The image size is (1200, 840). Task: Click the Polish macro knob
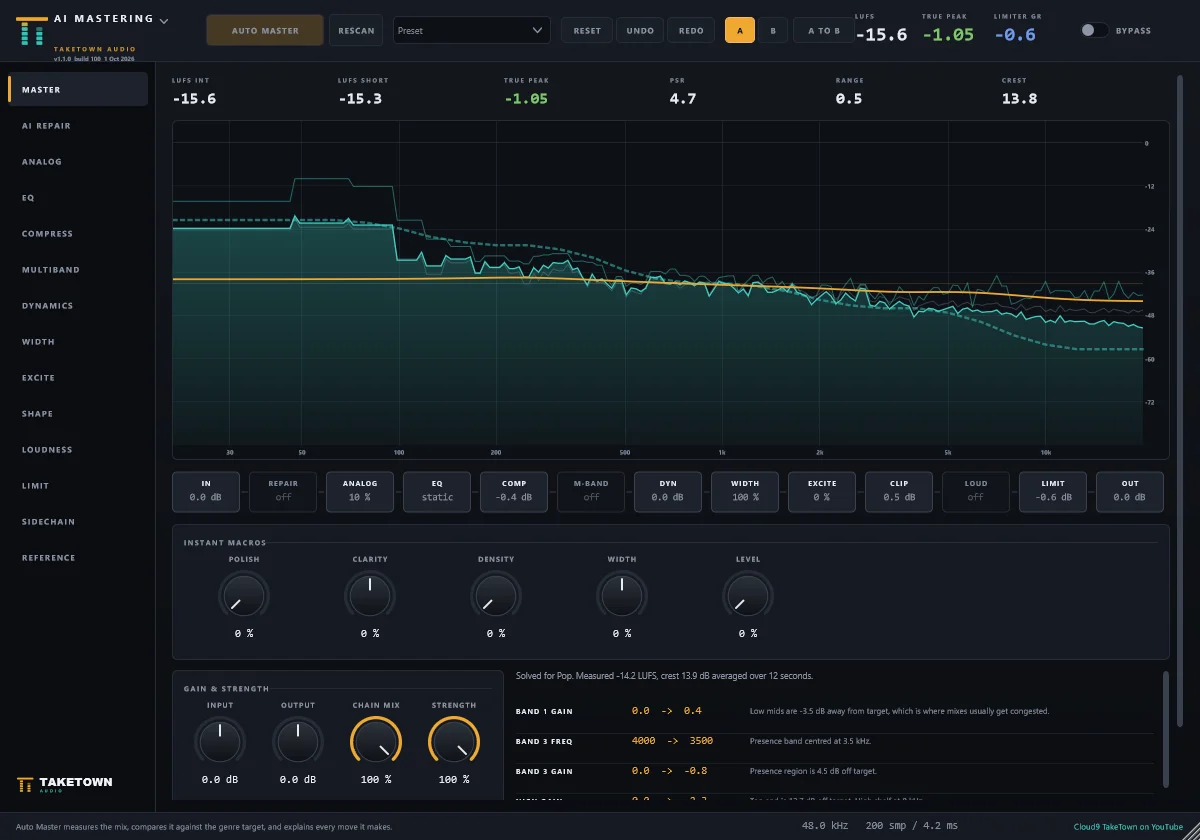click(x=244, y=597)
